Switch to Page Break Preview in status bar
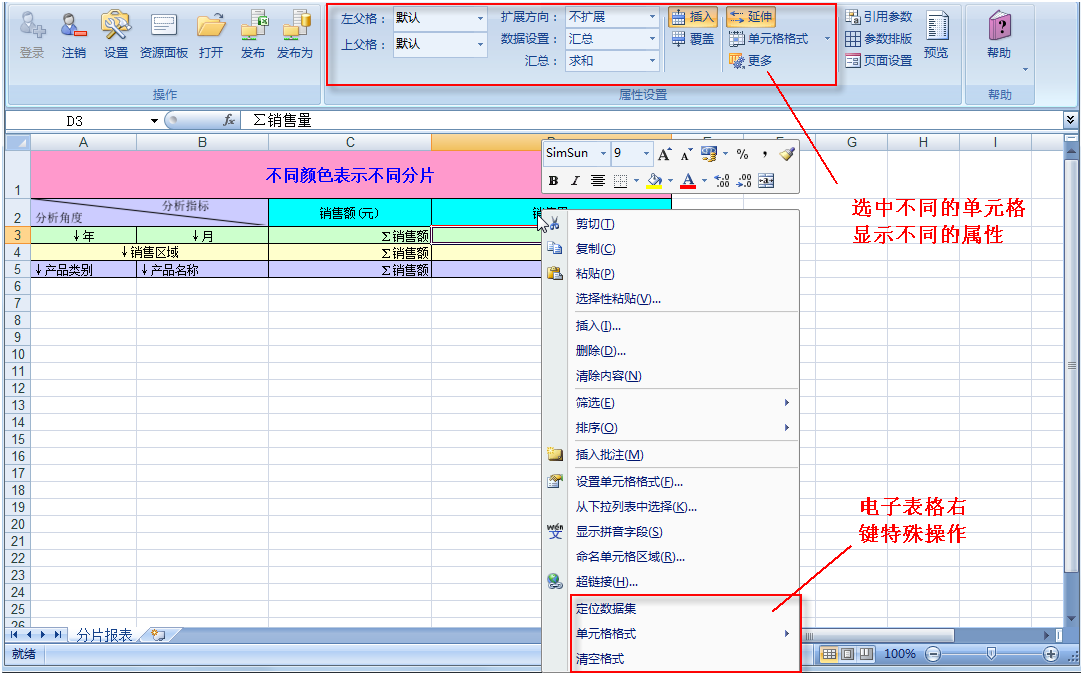The width and height of the screenshot is (1083, 675). coord(866,654)
